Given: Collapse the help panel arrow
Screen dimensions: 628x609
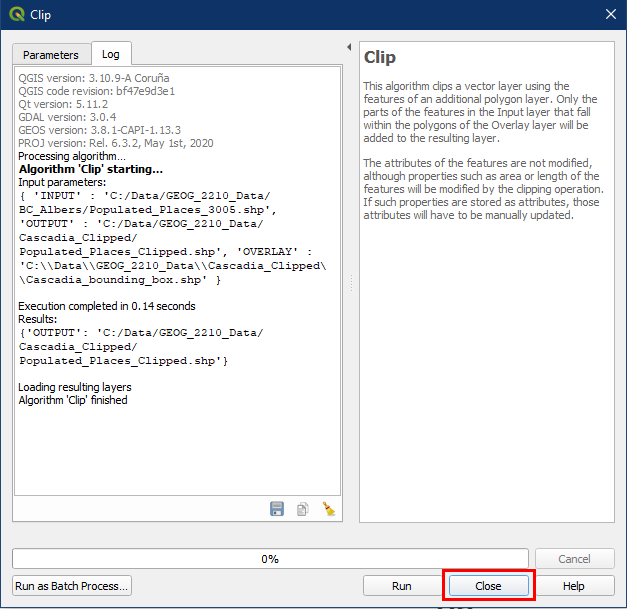Looking at the screenshot, I should point(348,47).
